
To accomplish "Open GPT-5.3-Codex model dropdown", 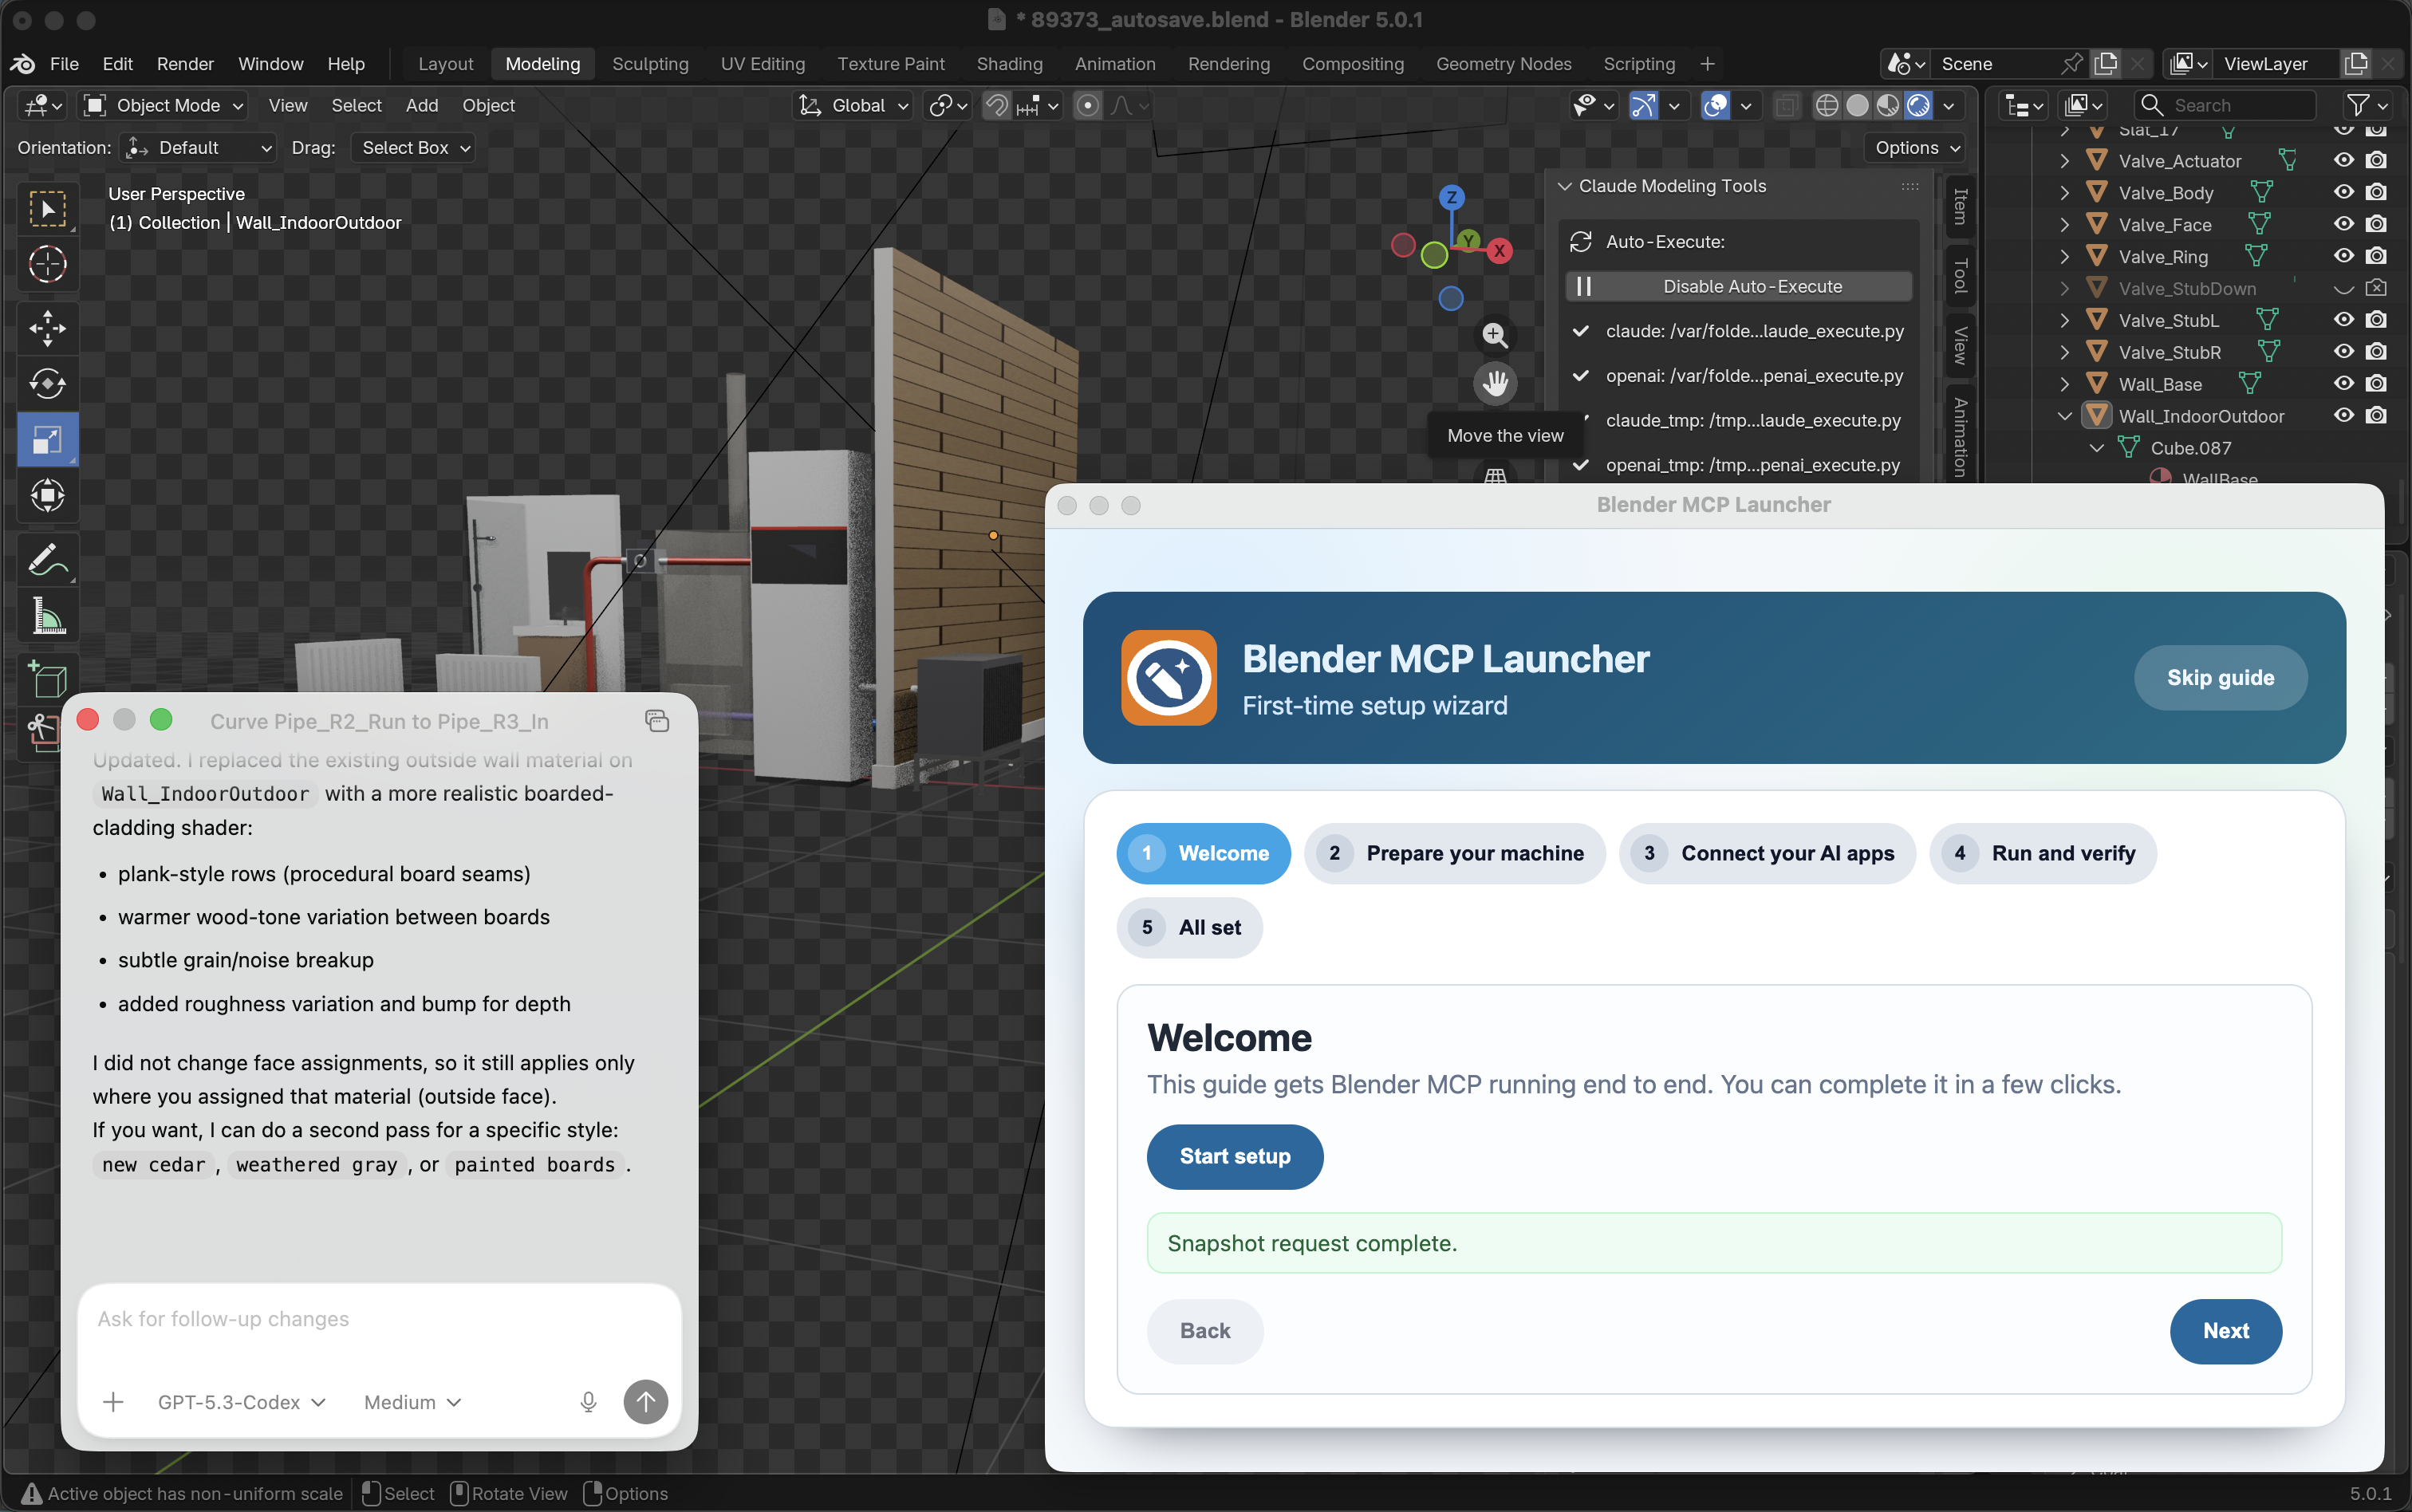I will tap(241, 1402).
